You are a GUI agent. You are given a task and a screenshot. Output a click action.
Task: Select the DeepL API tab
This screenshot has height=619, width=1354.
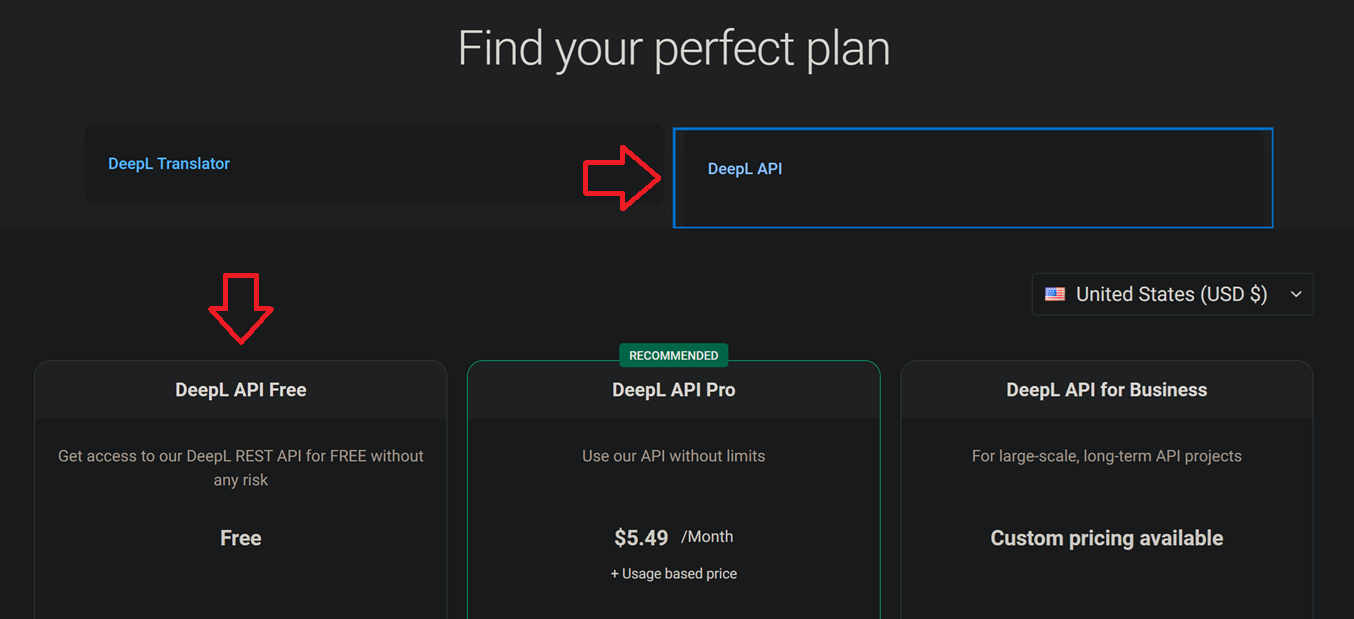[745, 169]
